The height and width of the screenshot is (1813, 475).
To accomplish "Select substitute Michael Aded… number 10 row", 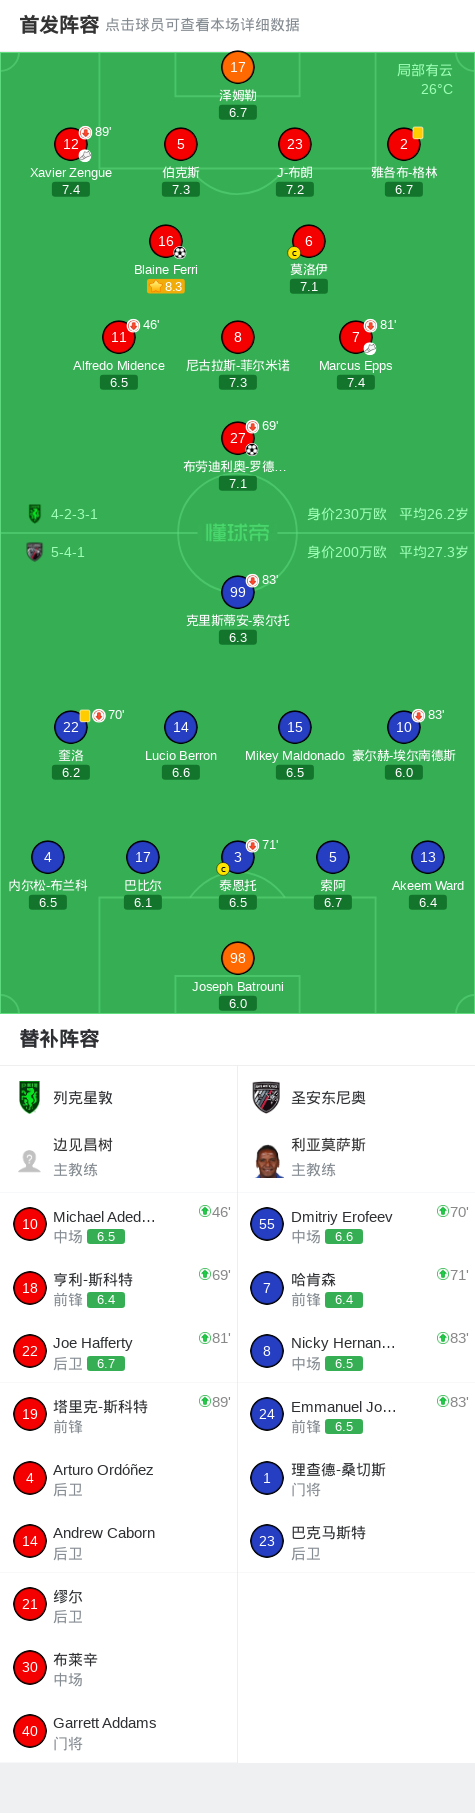I will click(119, 1225).
